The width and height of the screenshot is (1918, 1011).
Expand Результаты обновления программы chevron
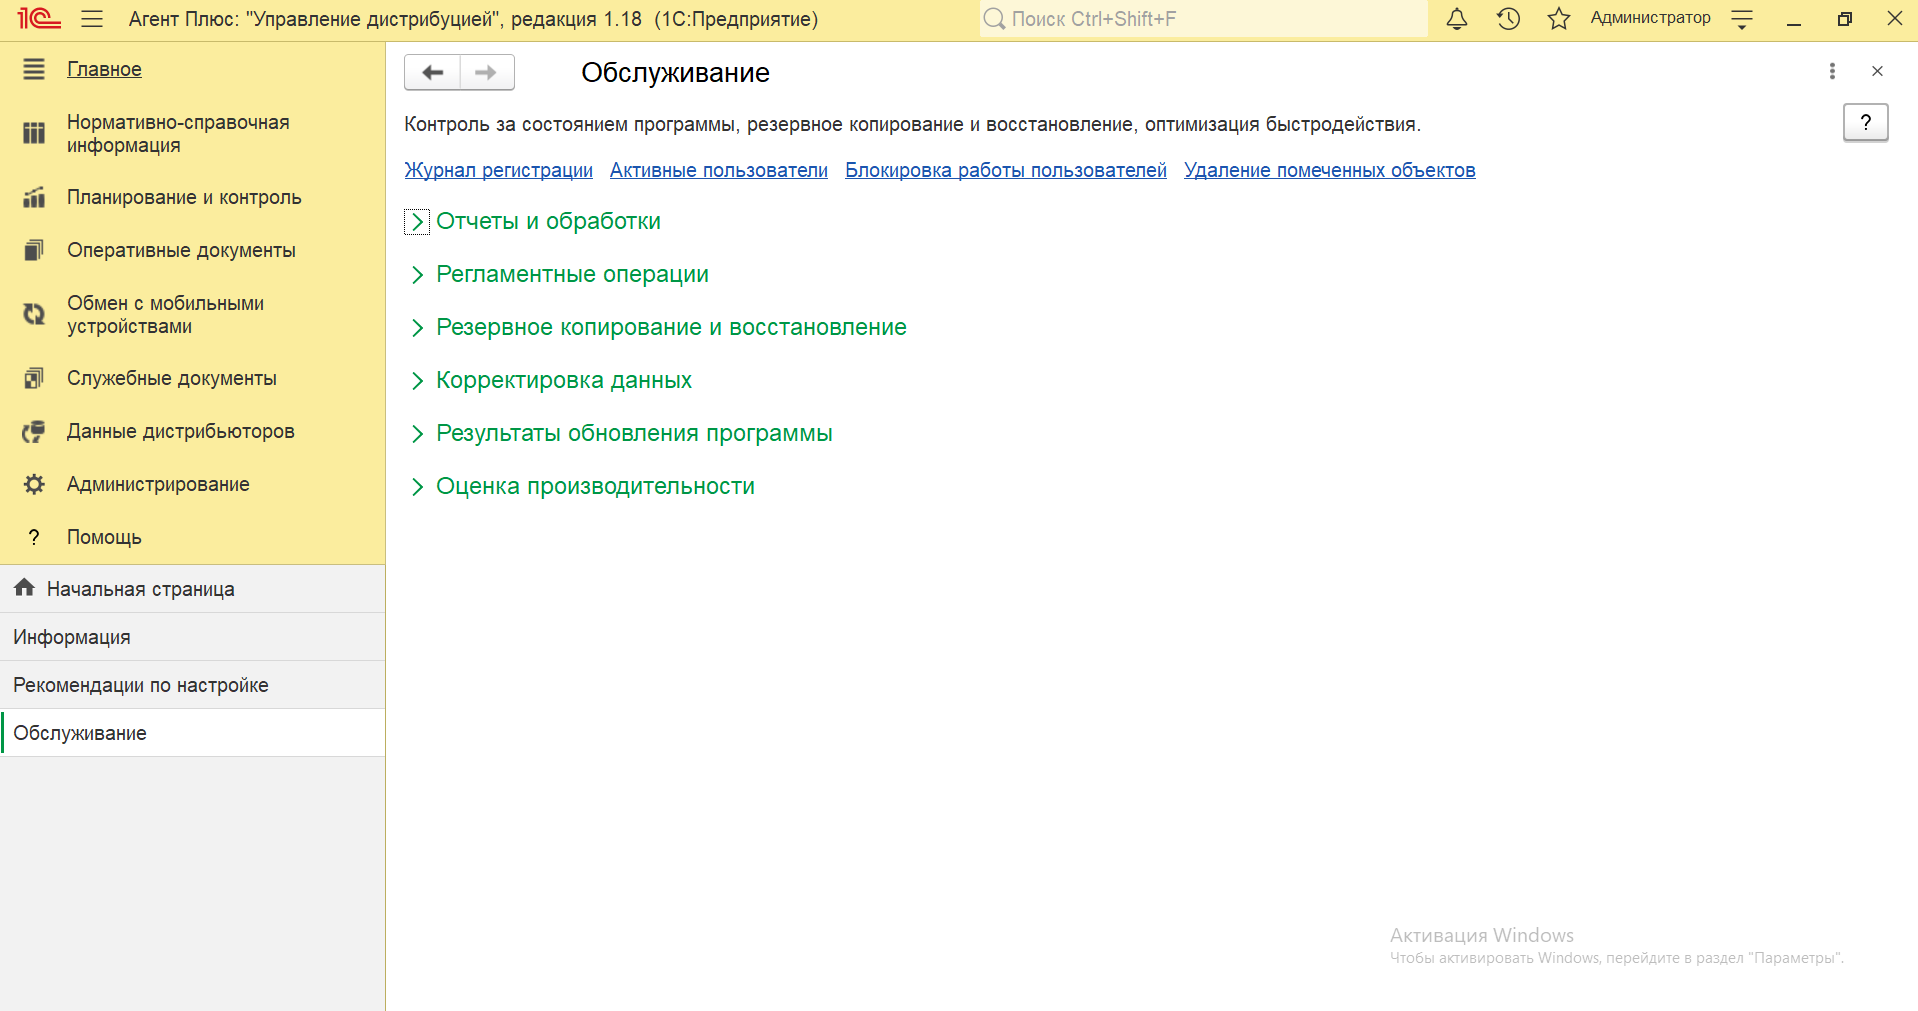point(417,434)
